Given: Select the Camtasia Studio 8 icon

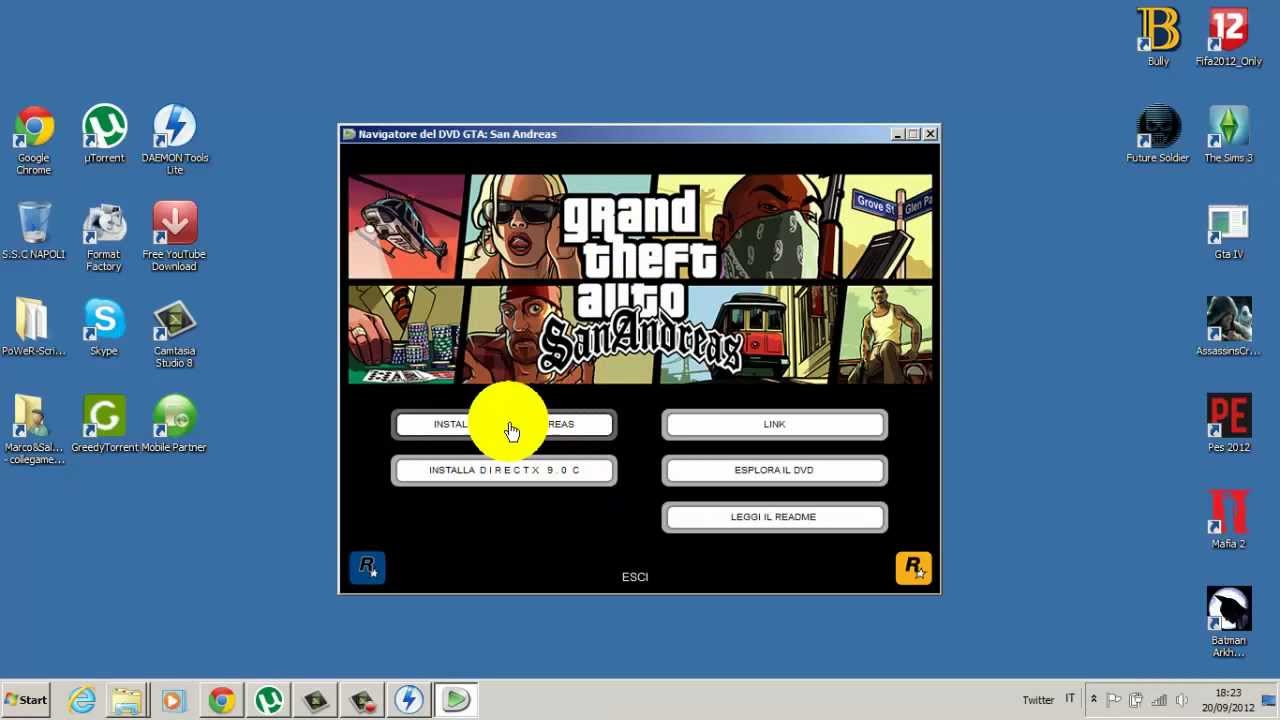Looking at the screenshot, I should [174, 334].
